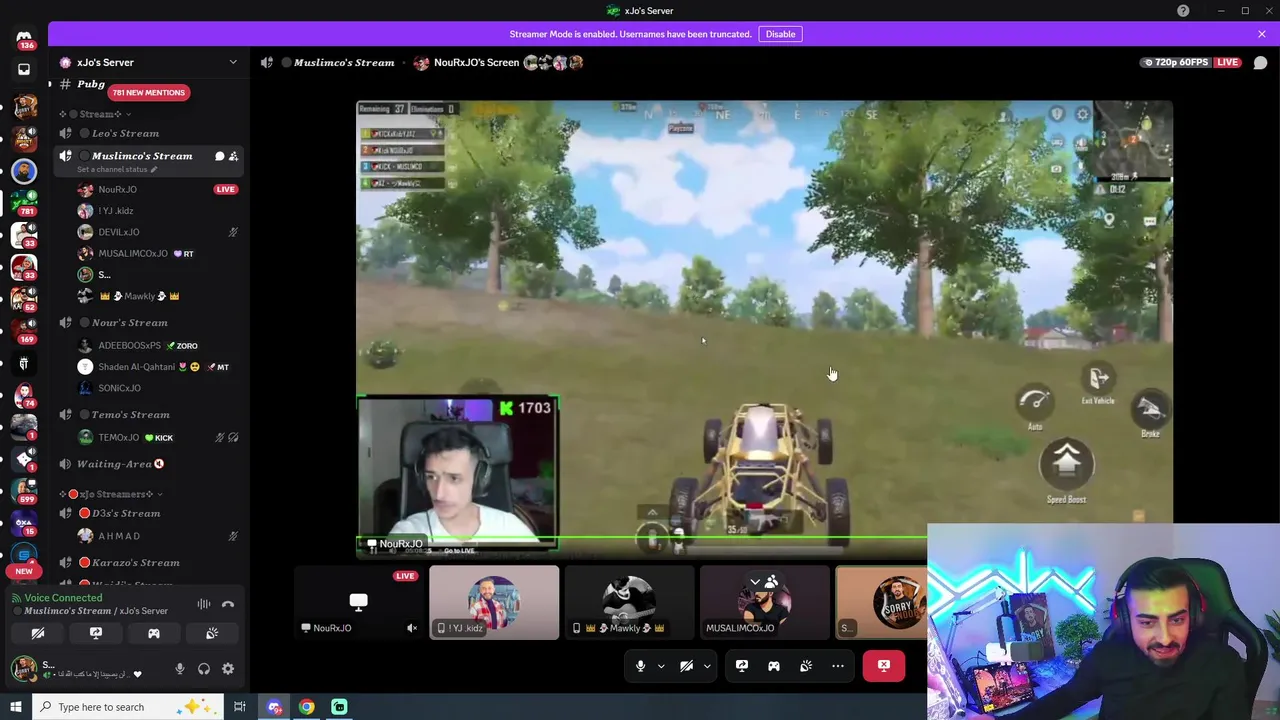The width and height of the screenshot is (1280, 720).
Task: Hide members using the chevron people toggle
Action: point(765,581)
